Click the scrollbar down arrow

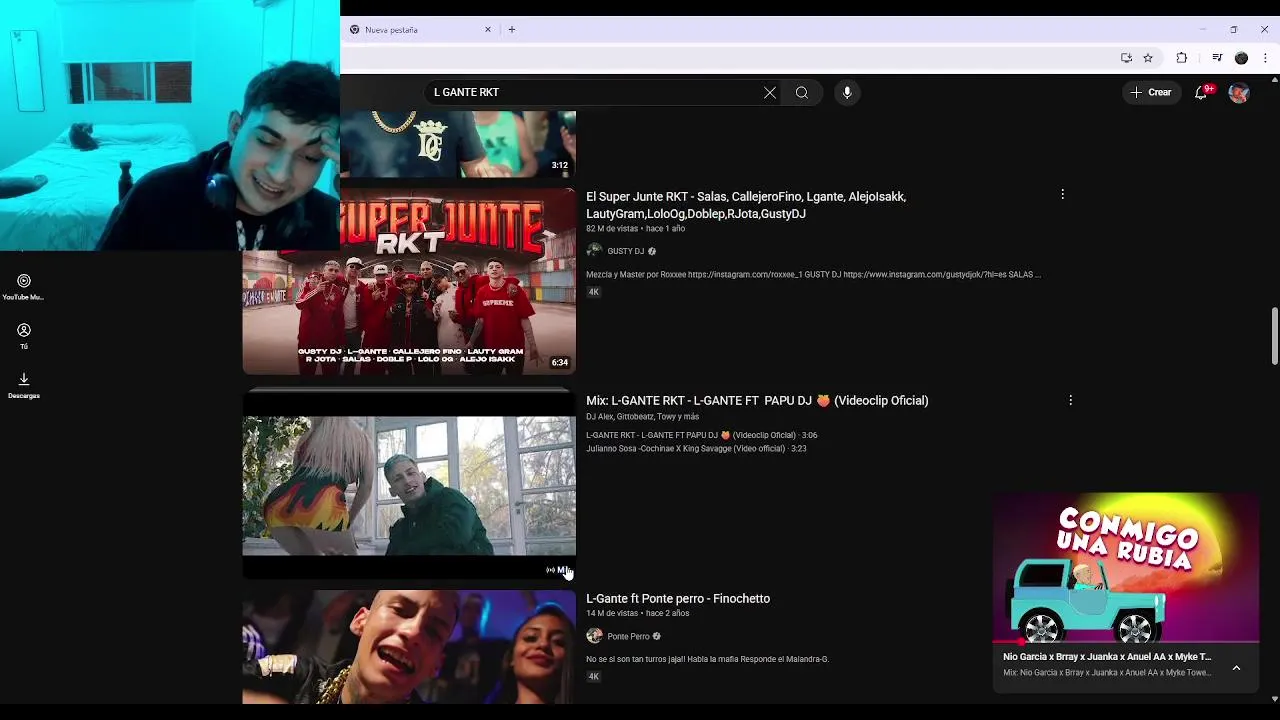[x=1274, y=699]
